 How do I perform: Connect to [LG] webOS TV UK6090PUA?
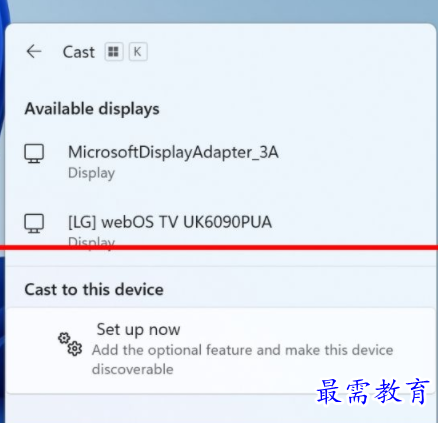click(220, 228)
